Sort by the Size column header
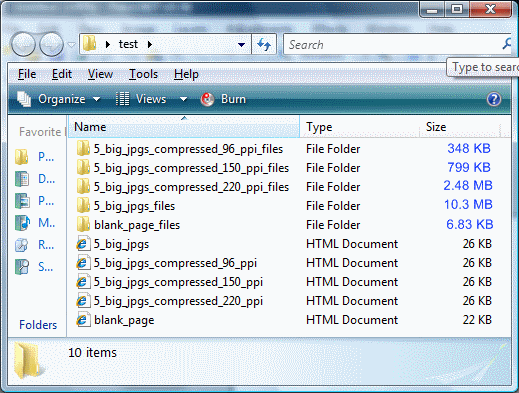This screenshot has height=393, width=519. pyautogui.click(x=460, y=127)
